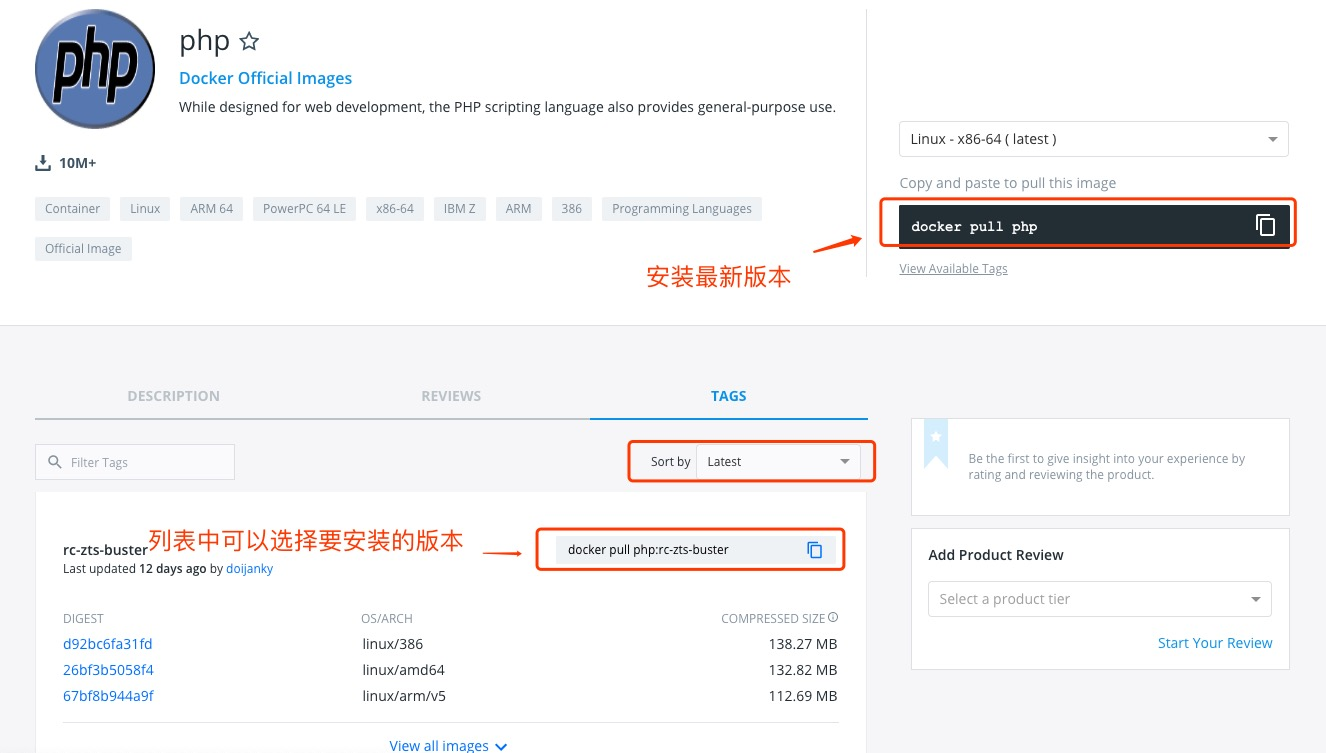Expand View all images
Screen dimensions: 1326x753
[x=448, y=744]
